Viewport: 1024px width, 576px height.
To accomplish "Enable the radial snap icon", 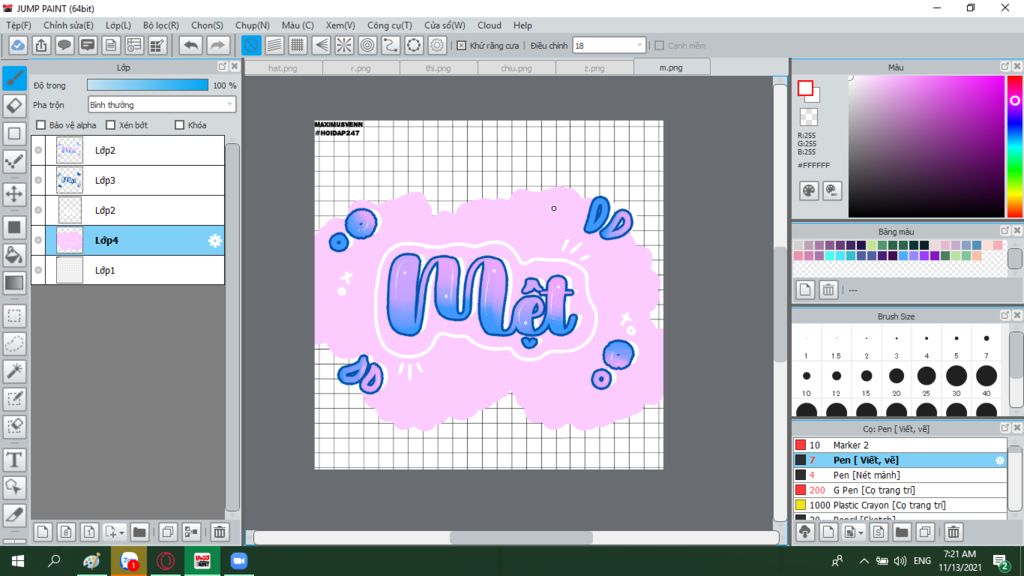I will click(344, 45).
